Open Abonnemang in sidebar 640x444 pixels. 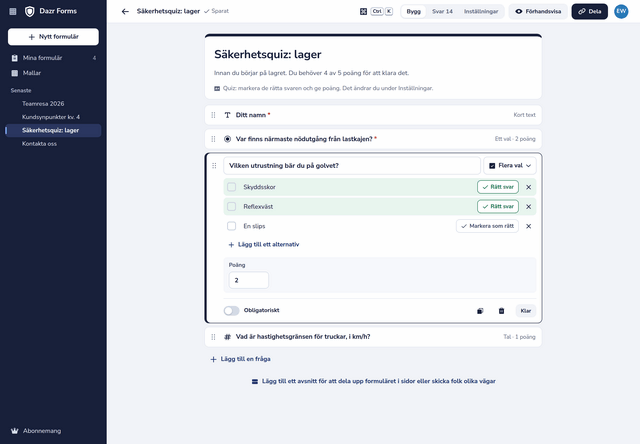pyautogui.click(x=53, y=431)
